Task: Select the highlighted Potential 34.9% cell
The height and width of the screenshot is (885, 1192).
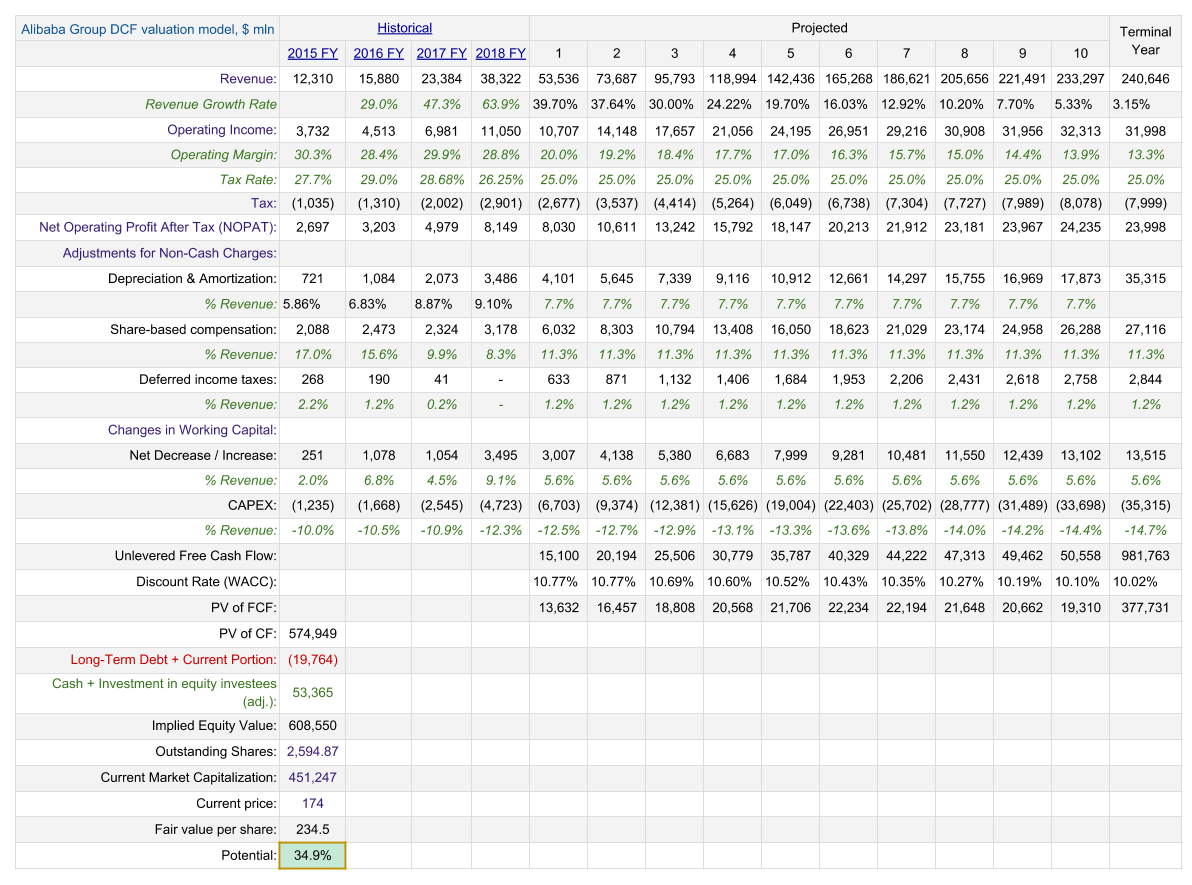Action: point(312,855)
